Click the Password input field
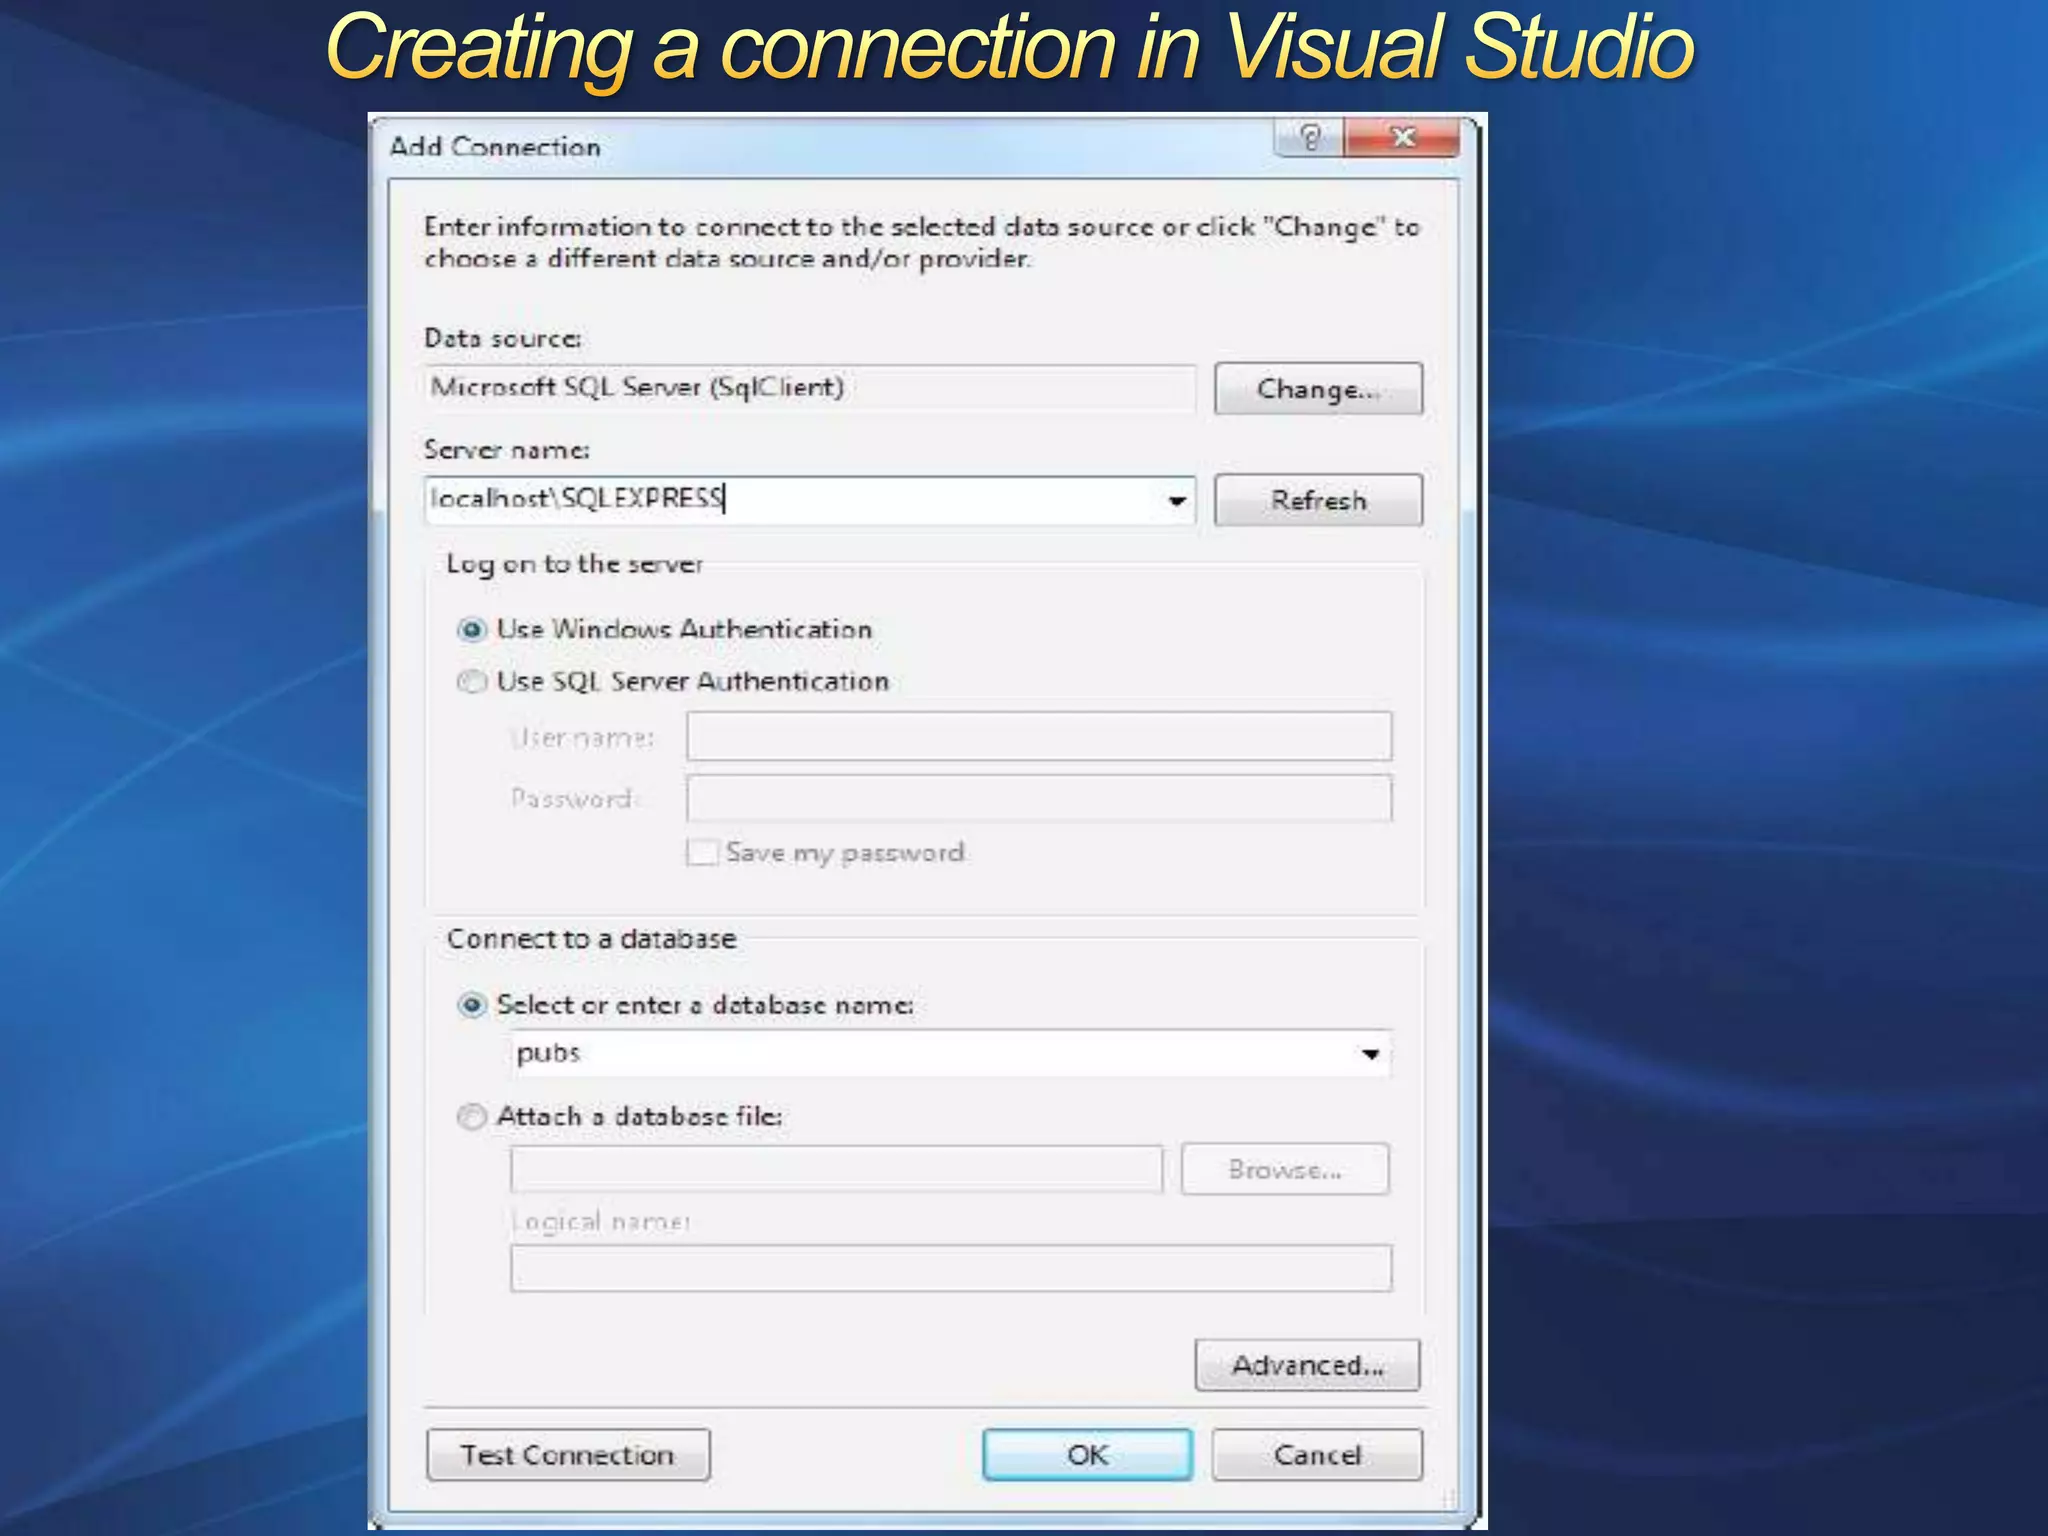Viewport: 2048px width, 1536px height. pos(1038,798)
